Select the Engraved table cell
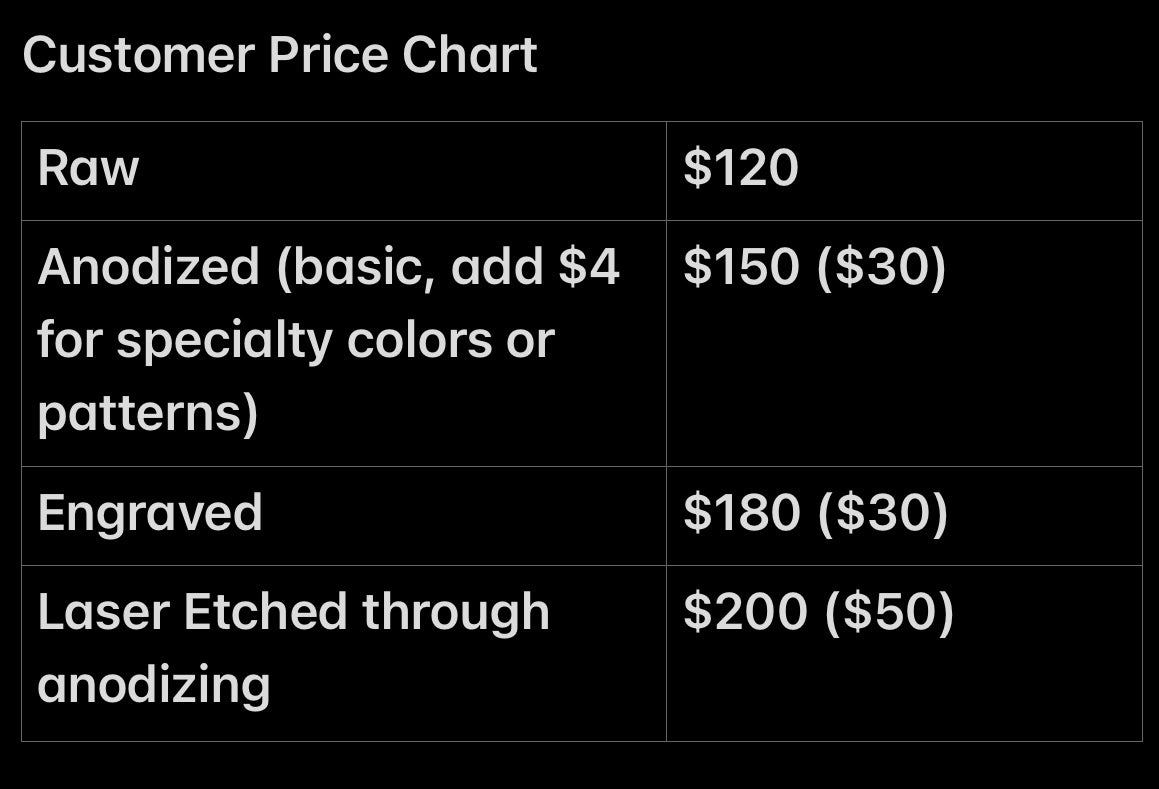 click(344, 516)
